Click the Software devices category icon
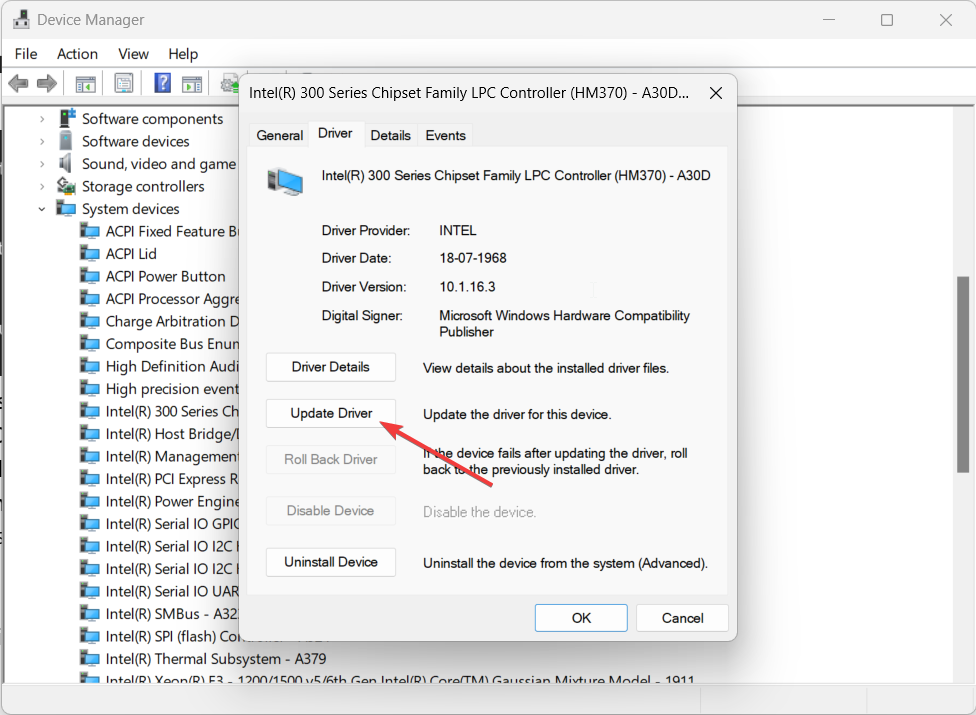This screenshot has width=976, height=715. point(65,141)
